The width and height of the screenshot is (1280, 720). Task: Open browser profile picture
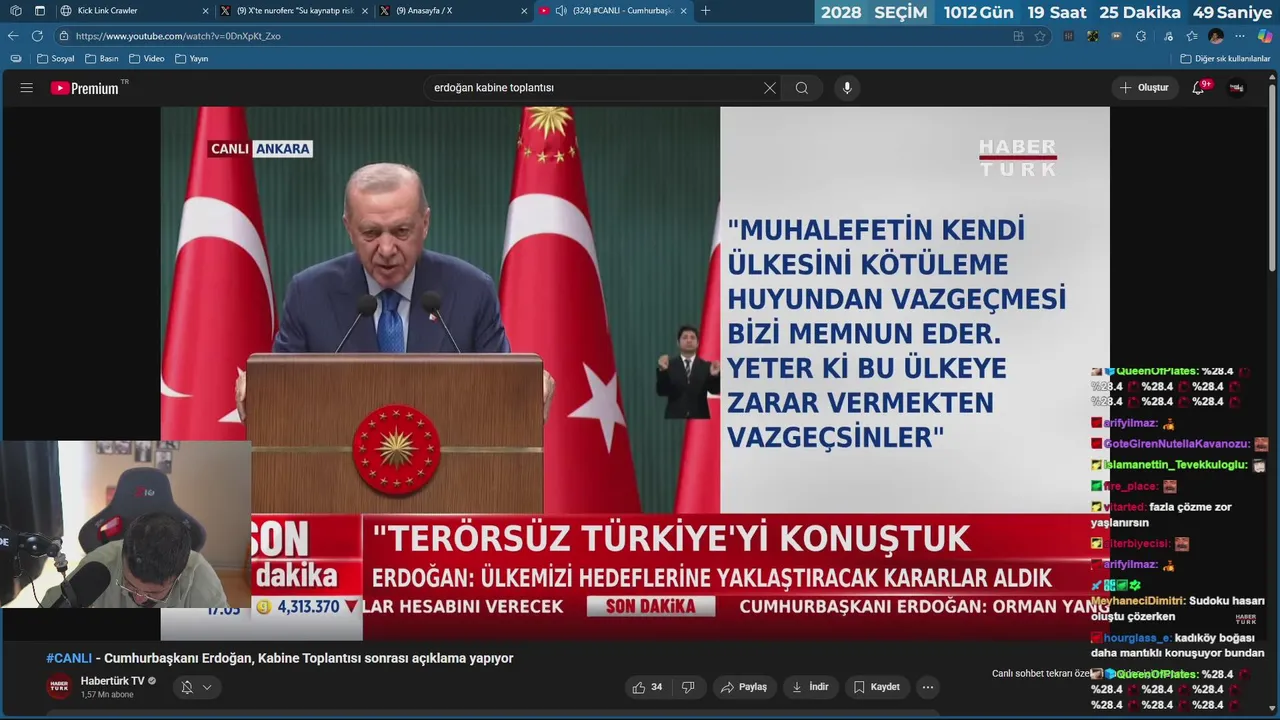[x=1216, y=36]
